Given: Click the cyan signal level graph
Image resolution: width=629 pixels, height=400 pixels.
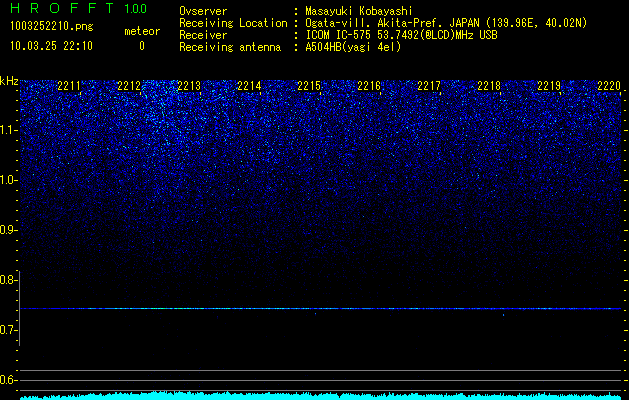Looking at the screenshot, I should click(320, 396).
